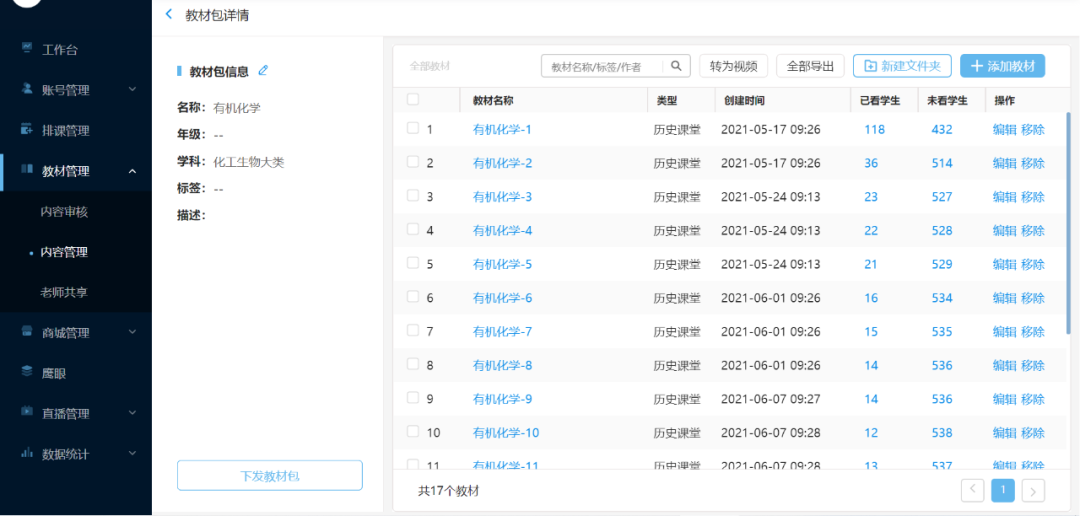Click the 全部教材 breadcrumb text
The height and width of the screenshot is (516, 1080).
coord(430,66)
